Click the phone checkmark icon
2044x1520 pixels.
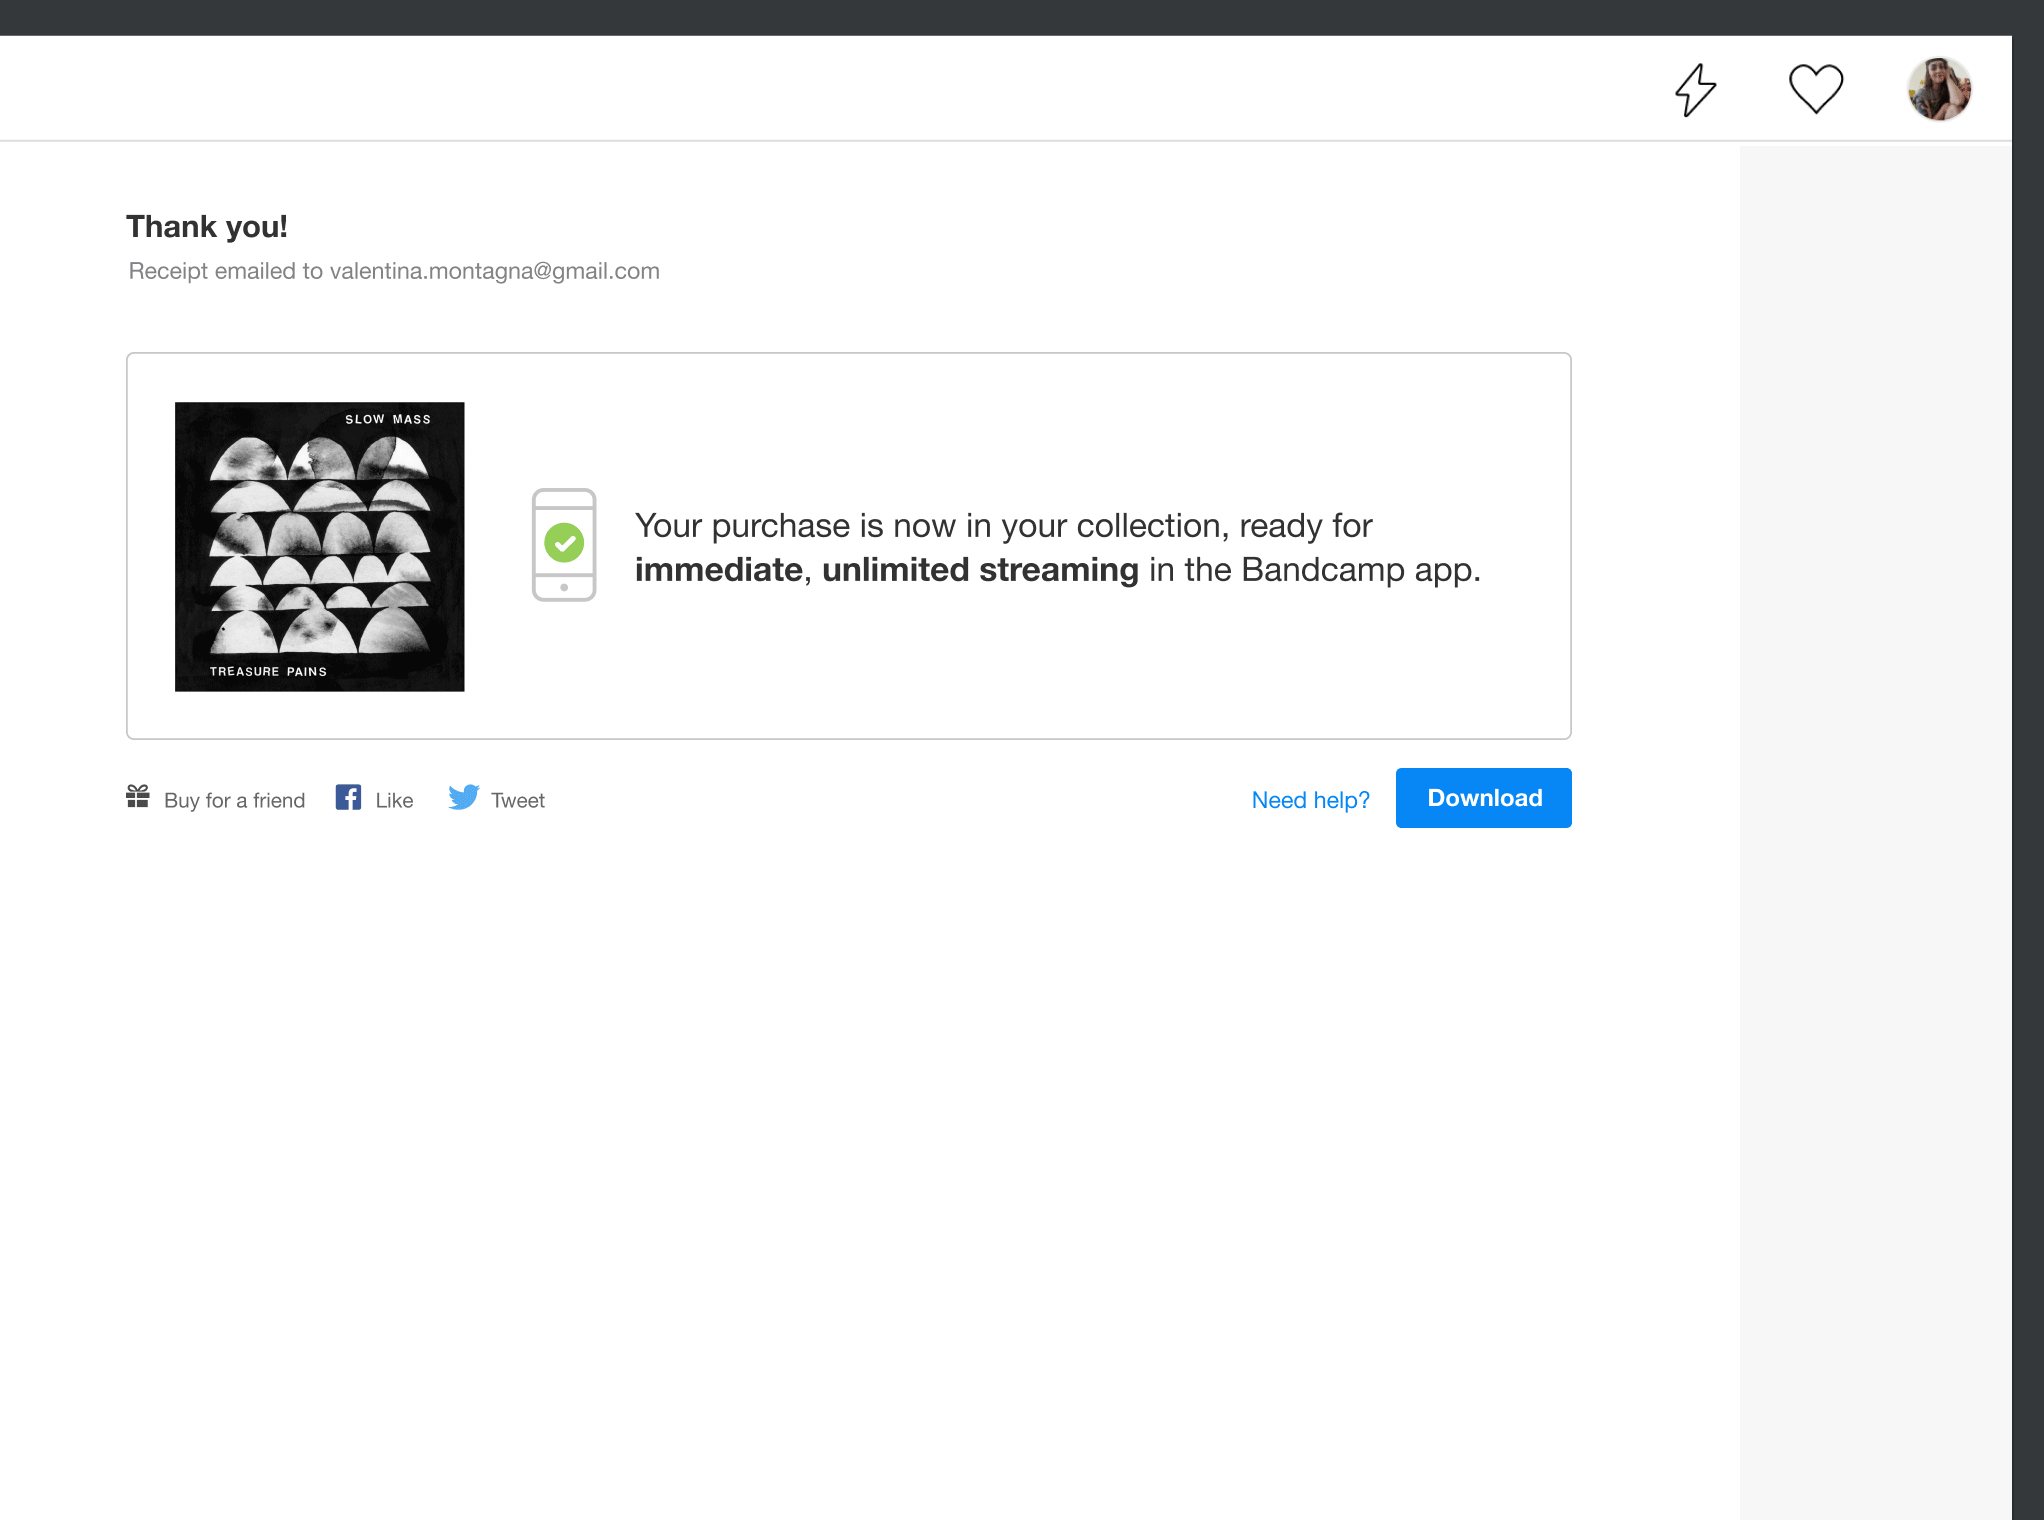click(x=564, y=545)
